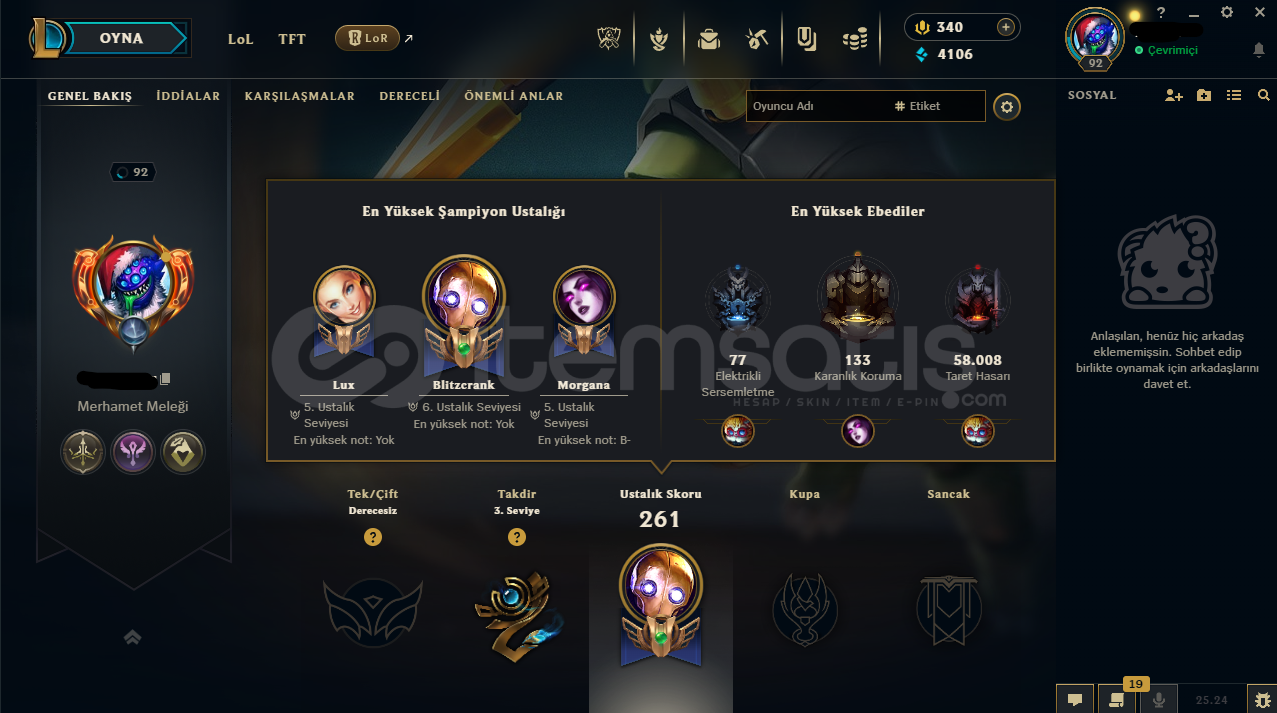Click the friends search magnifier icon
Image resolution: width=1277 pixels, height=713 pixels.
point(1264,95)
